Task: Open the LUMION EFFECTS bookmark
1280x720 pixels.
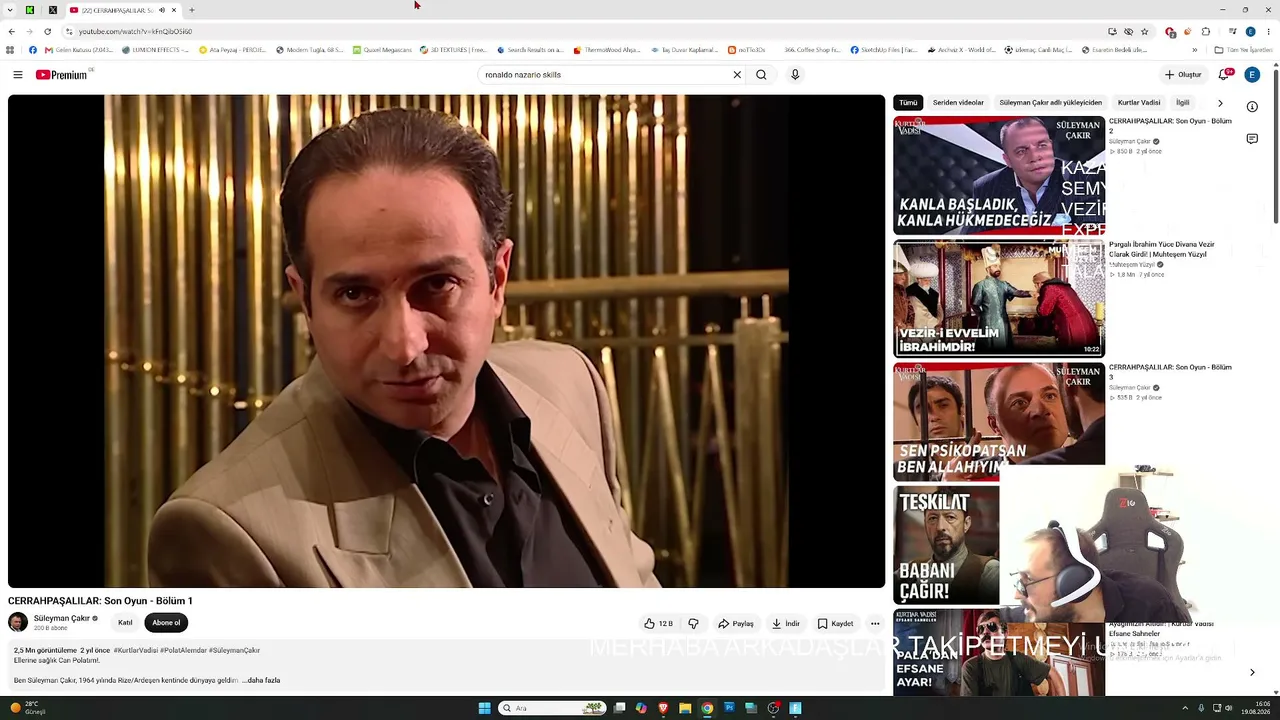Action: pos(155,50)
